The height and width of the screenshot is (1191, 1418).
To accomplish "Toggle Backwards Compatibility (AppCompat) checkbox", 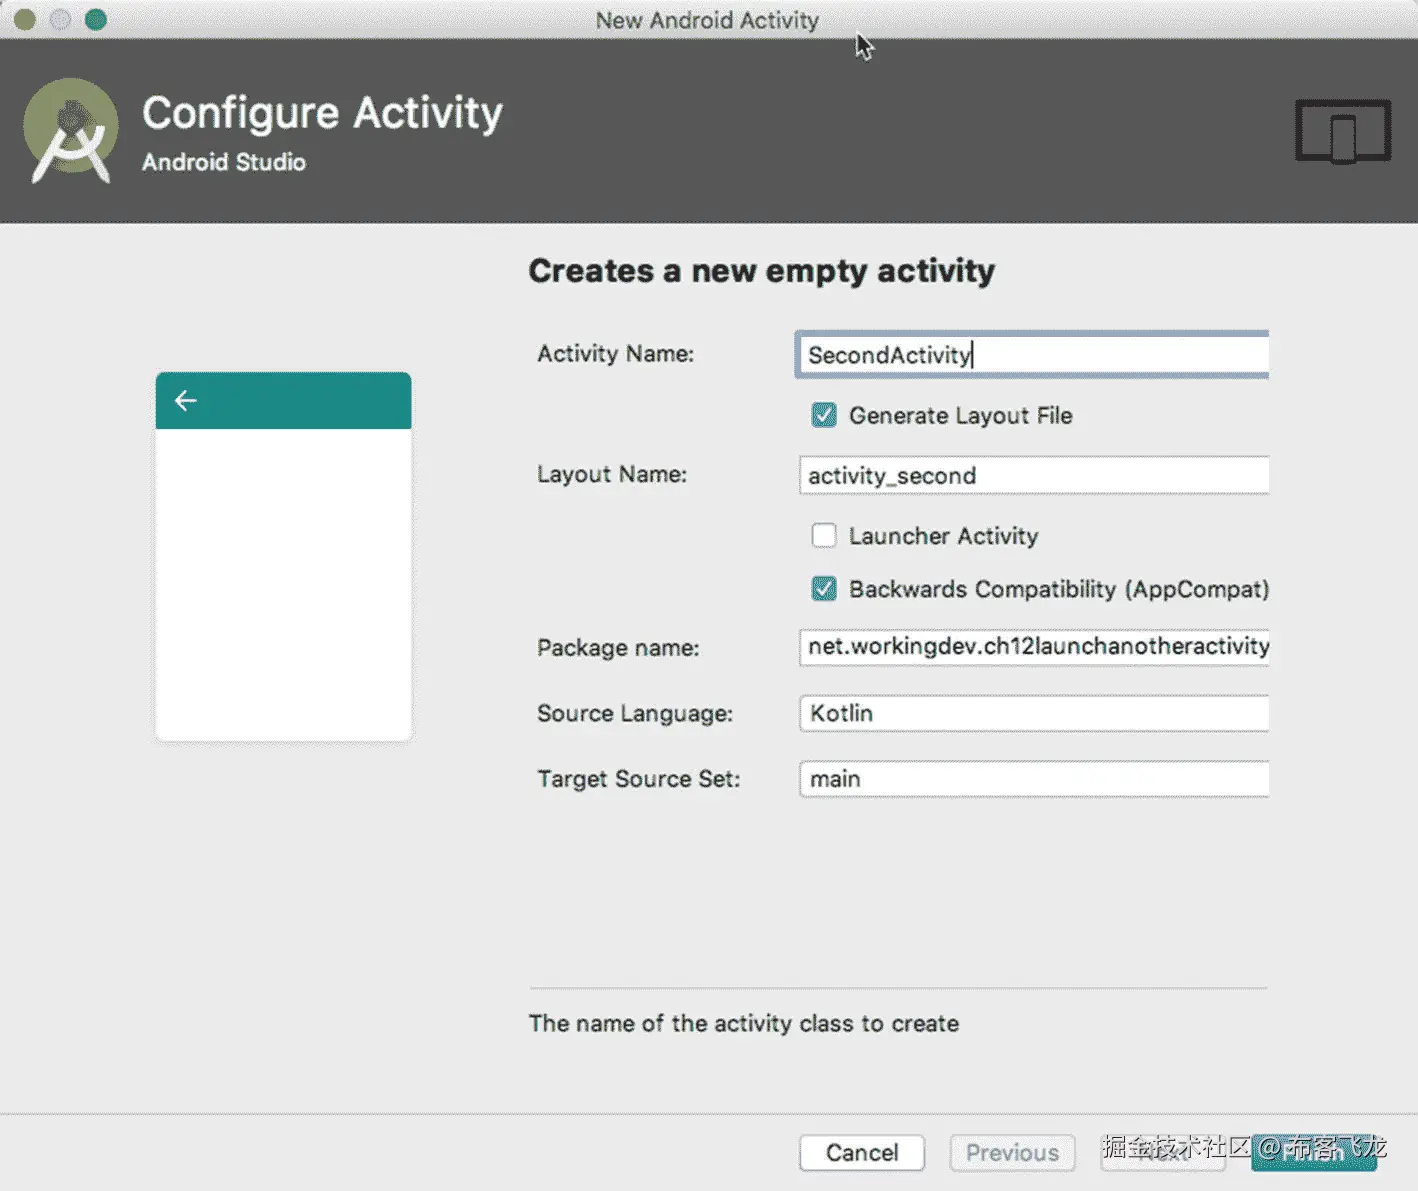I will [x=824, y=589].
